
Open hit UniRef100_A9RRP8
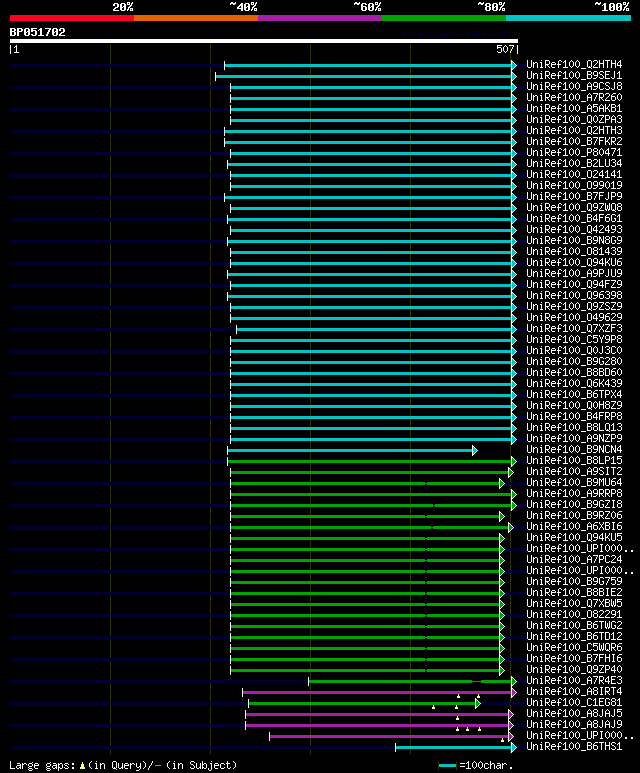tap(574, 494)
